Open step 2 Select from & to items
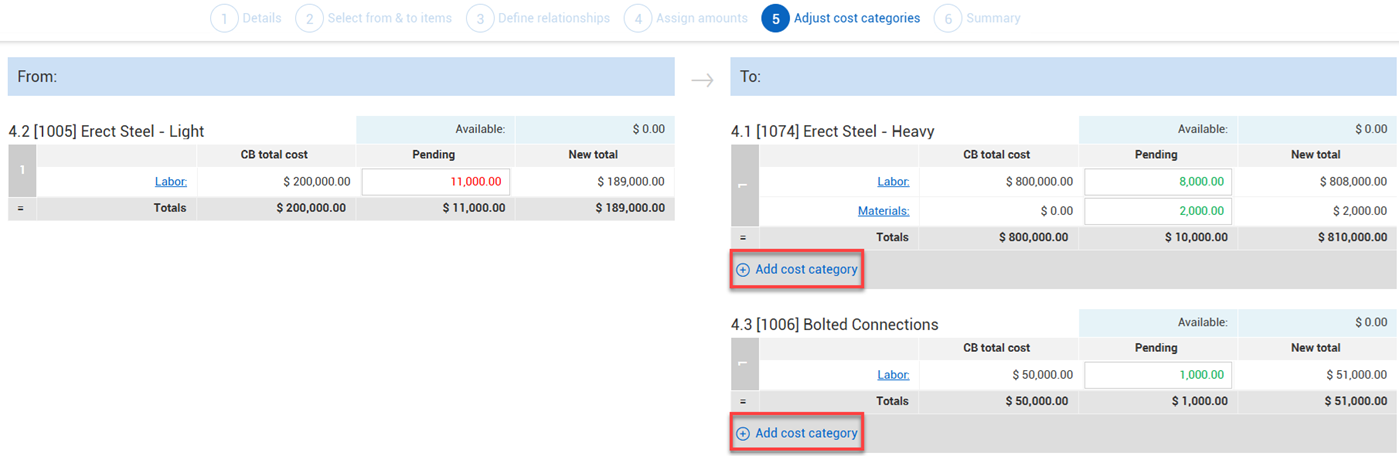 coord(374,18)
